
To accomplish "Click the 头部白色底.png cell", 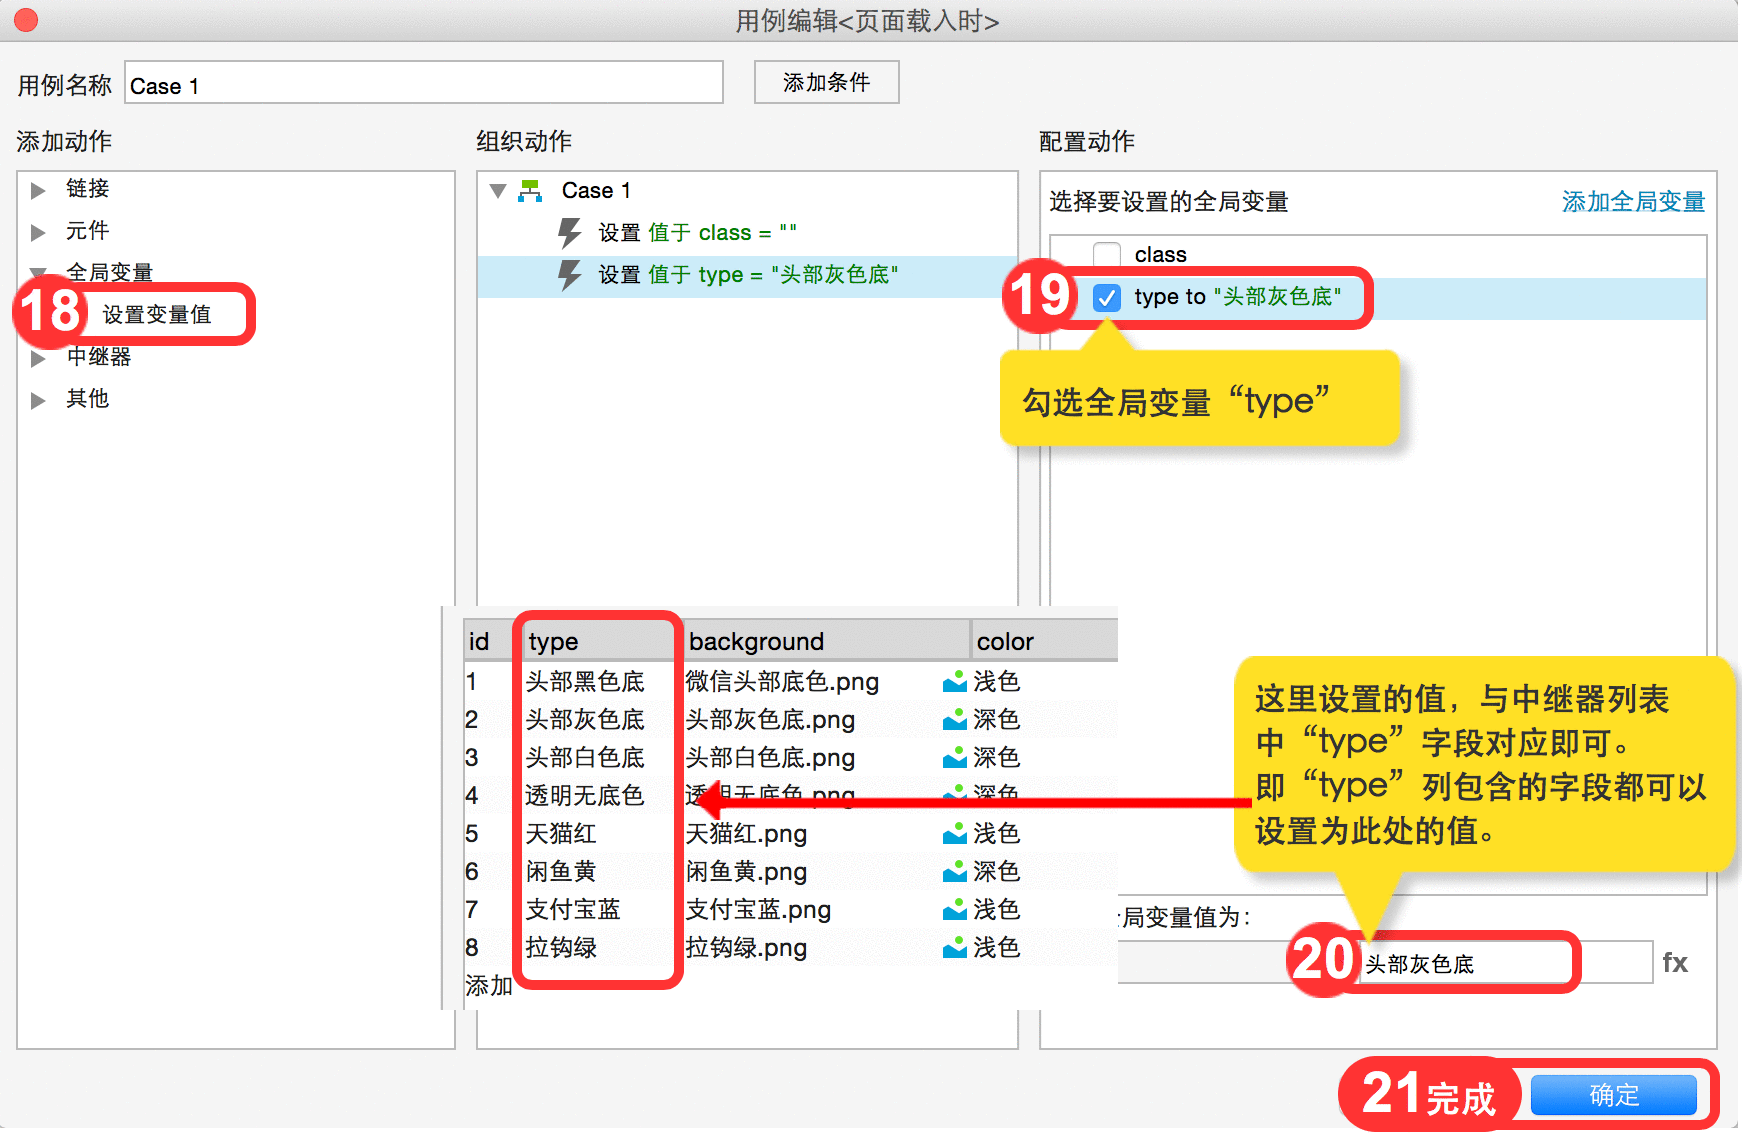I will (x=770, y=758).
